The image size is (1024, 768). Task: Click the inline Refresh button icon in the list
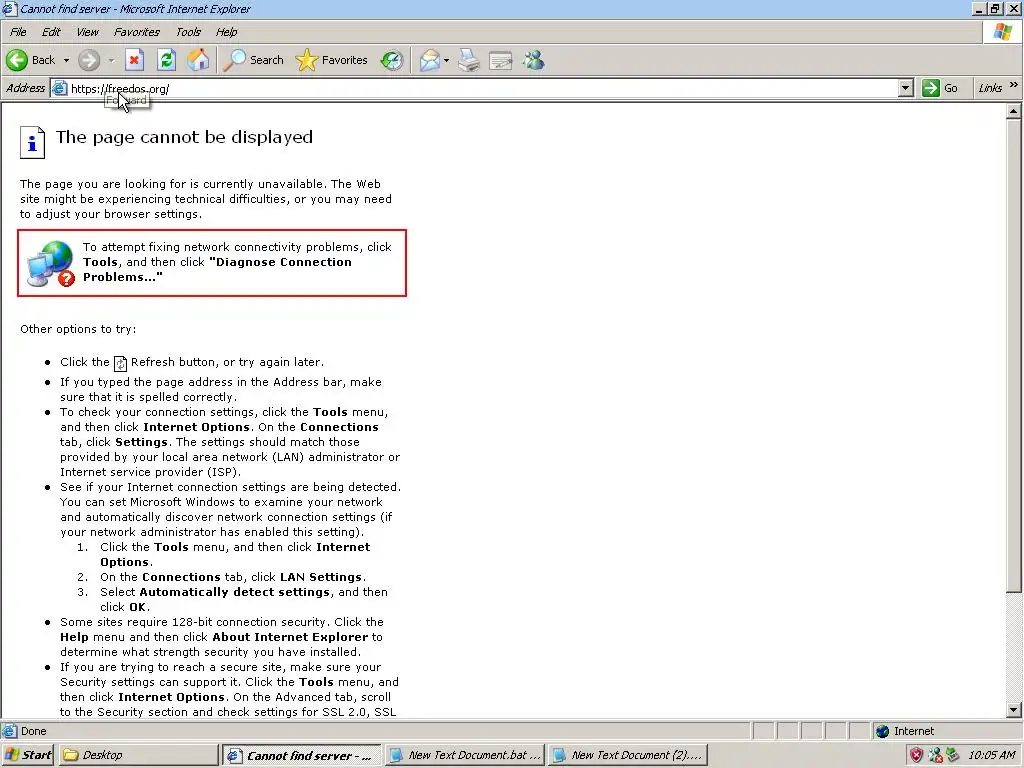[120, 363]
